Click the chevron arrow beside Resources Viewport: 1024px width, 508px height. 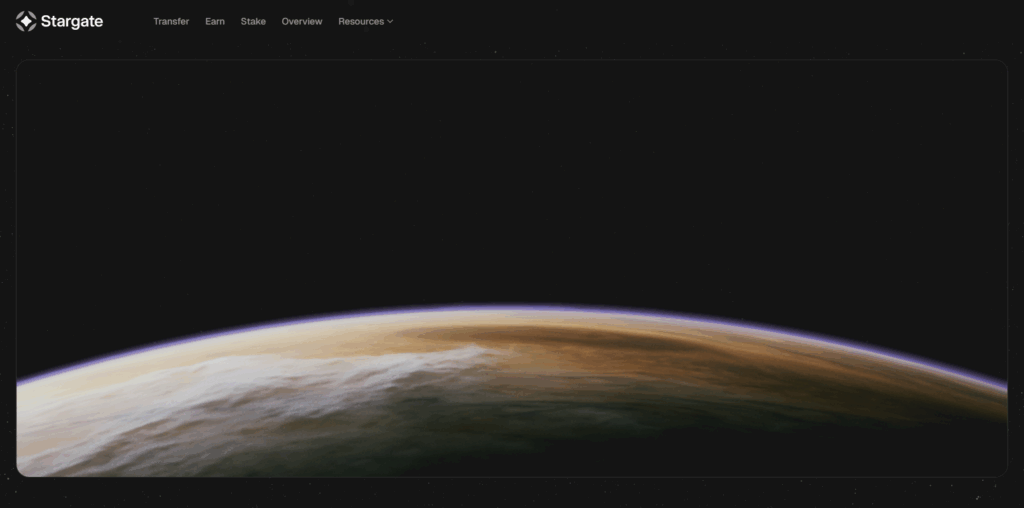[x=390, y=21]
